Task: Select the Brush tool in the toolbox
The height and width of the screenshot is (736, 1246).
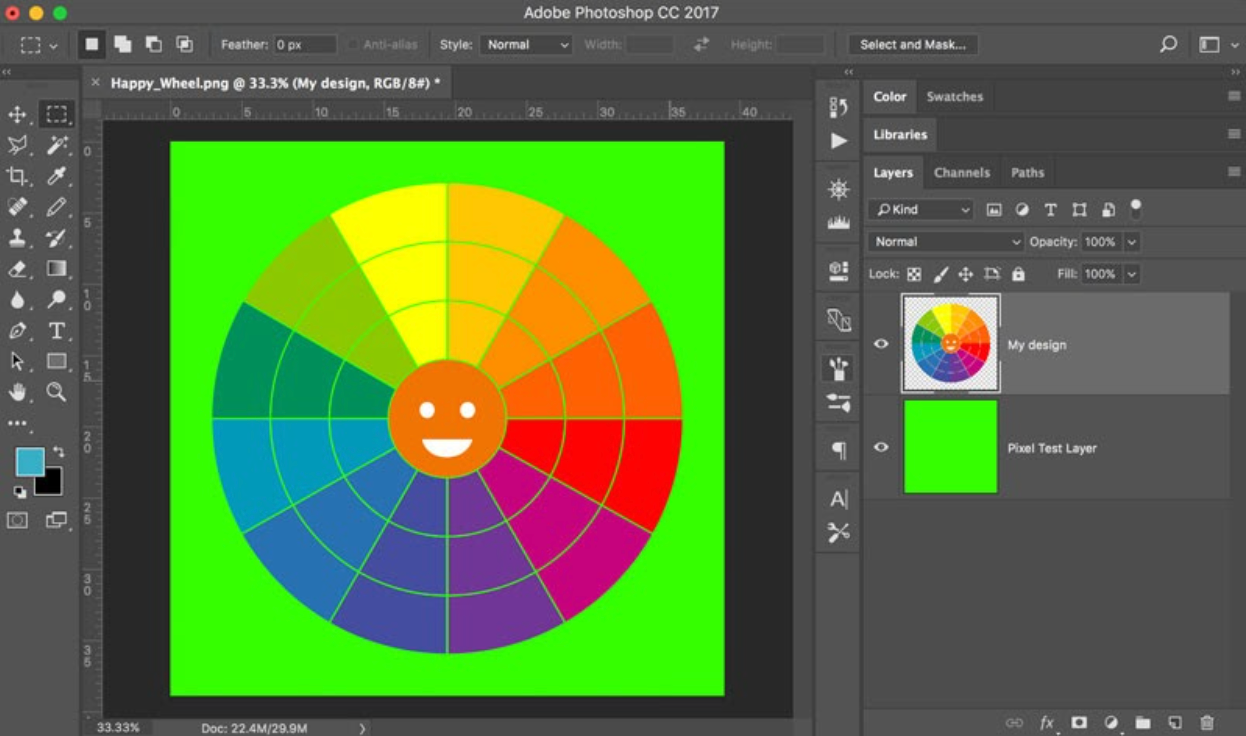Action: (x=57, y=207)
